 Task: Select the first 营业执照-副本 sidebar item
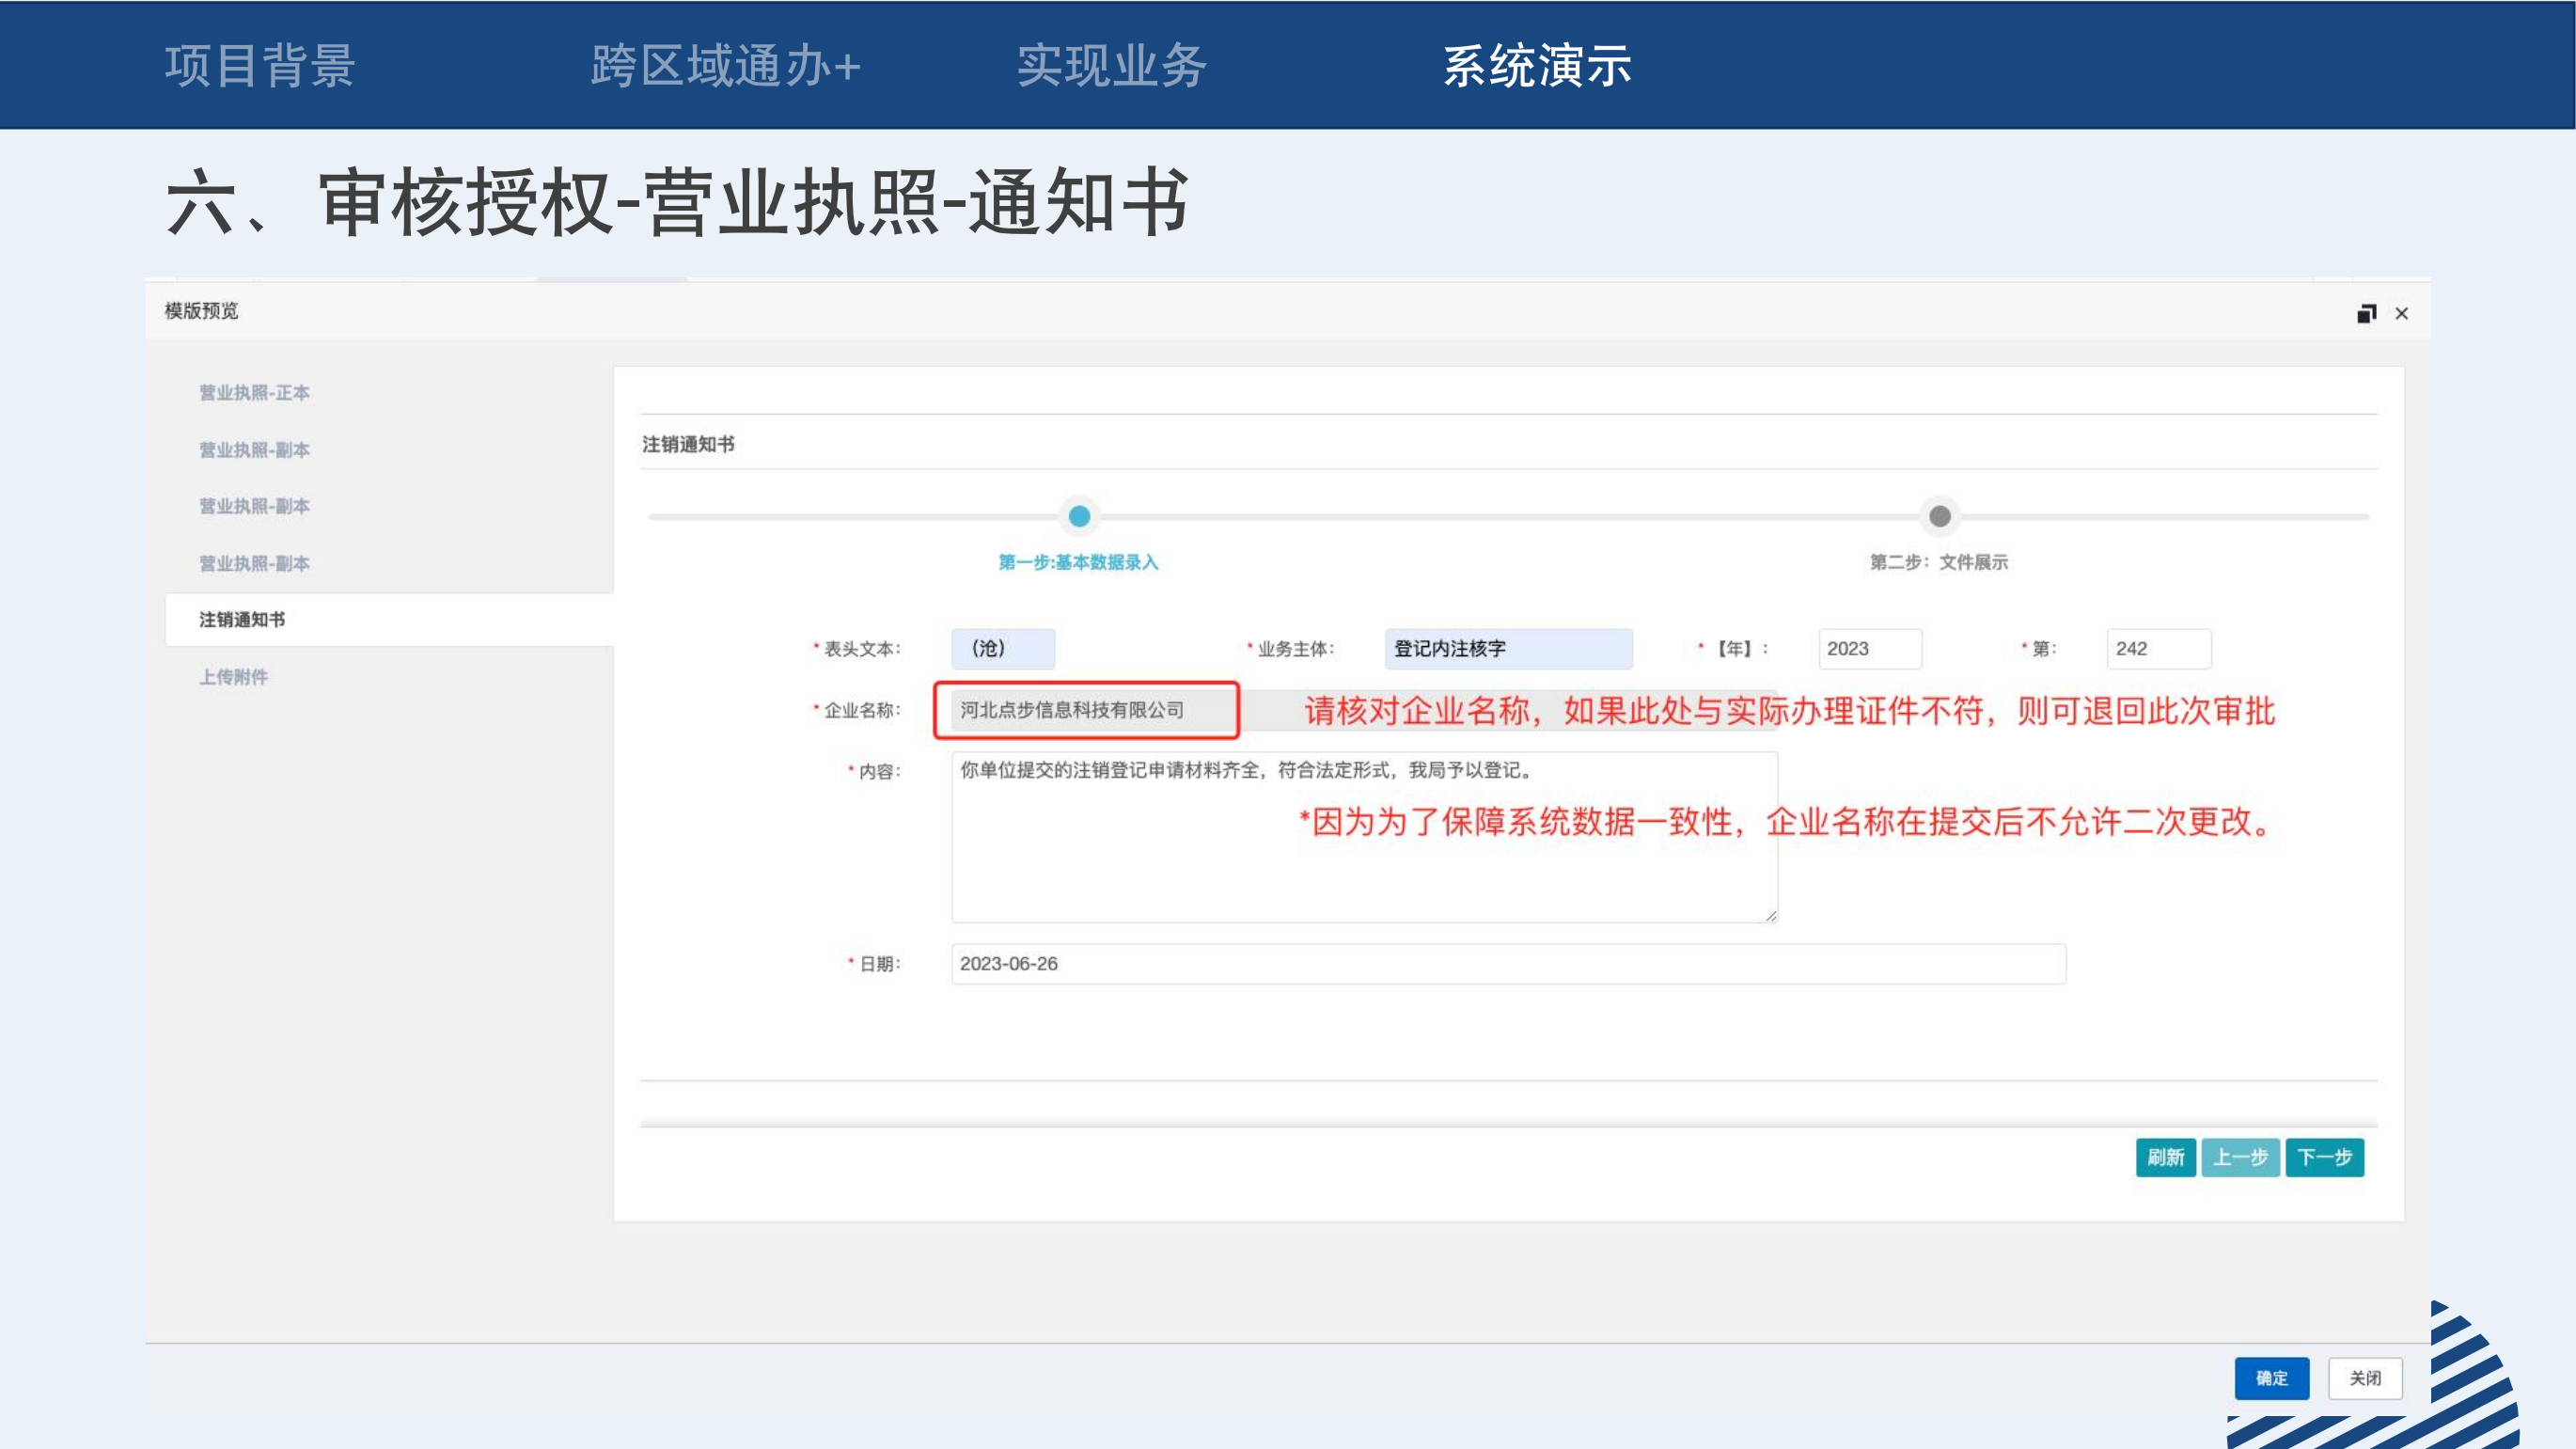(254, 450)
